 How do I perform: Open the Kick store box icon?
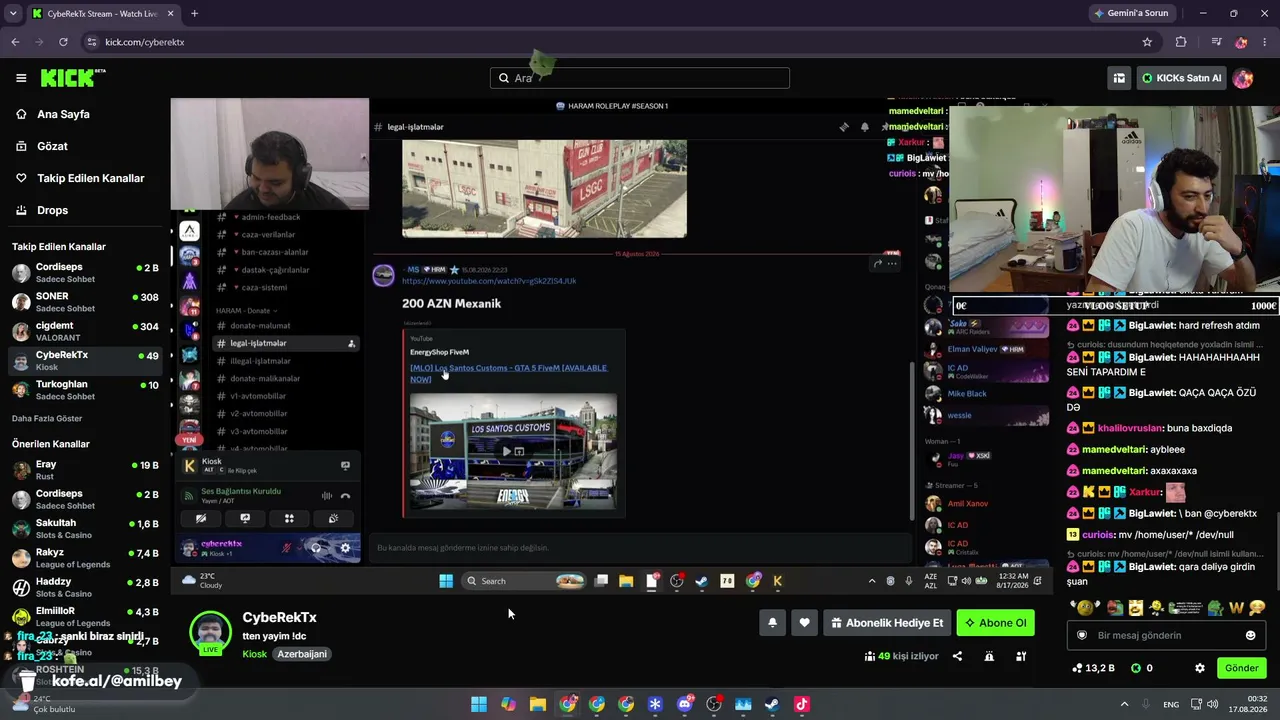point(1119,78)
